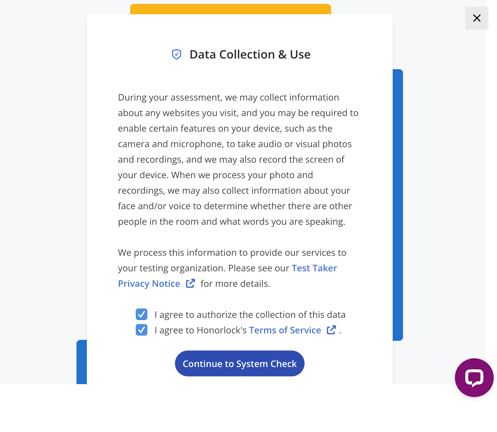Close the Data Collection dialog with X

point(477,18)
